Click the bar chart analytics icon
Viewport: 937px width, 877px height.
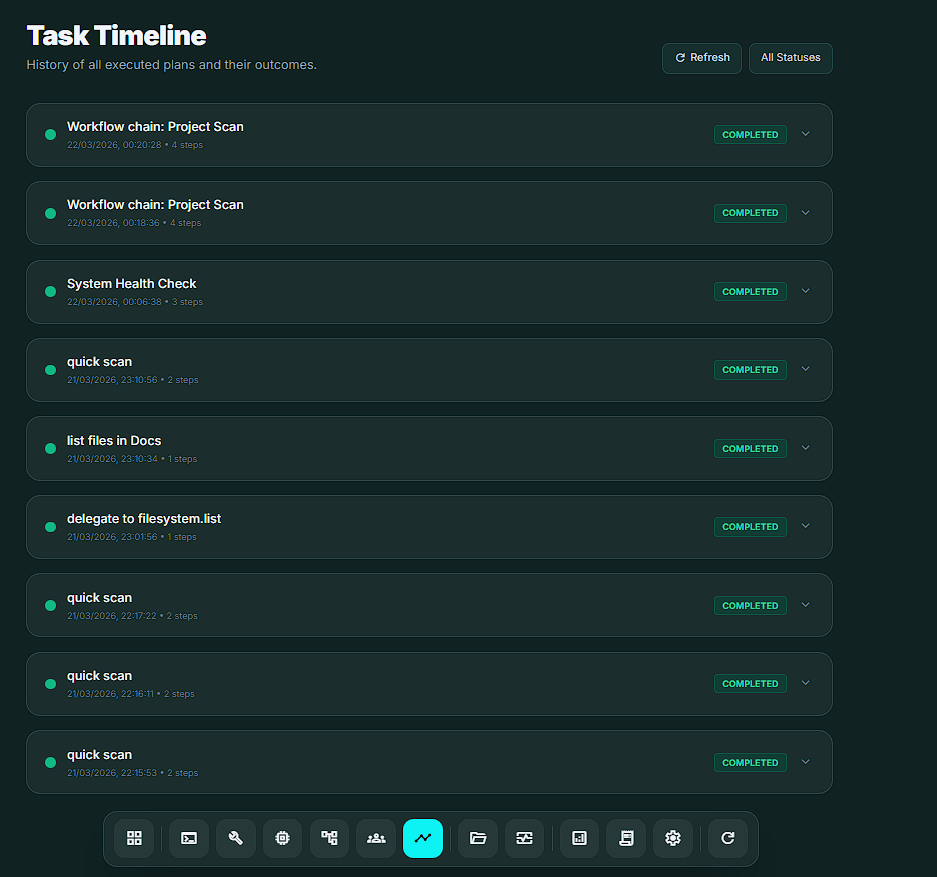click(x=579, y=838)
